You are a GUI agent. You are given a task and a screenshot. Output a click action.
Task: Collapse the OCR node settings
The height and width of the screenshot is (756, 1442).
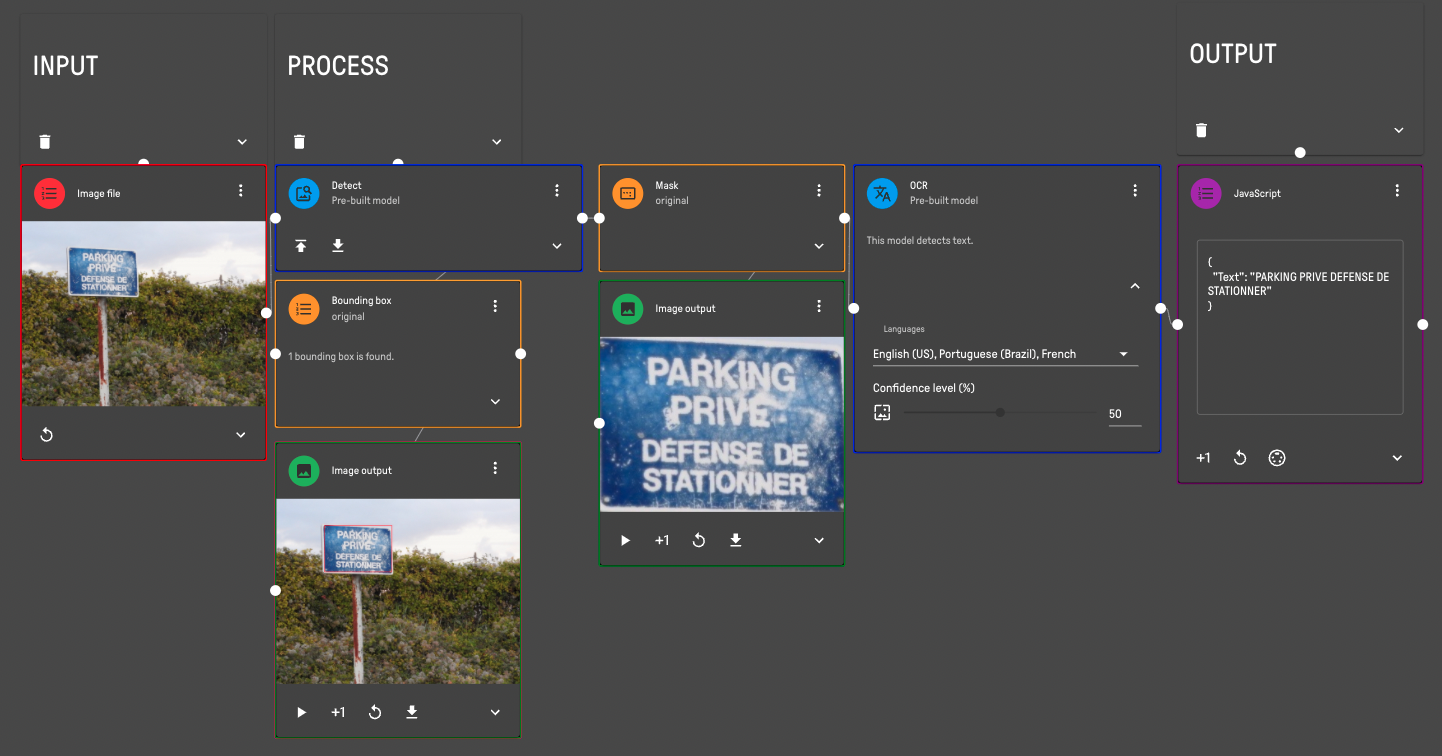(x=1135, y=285)
